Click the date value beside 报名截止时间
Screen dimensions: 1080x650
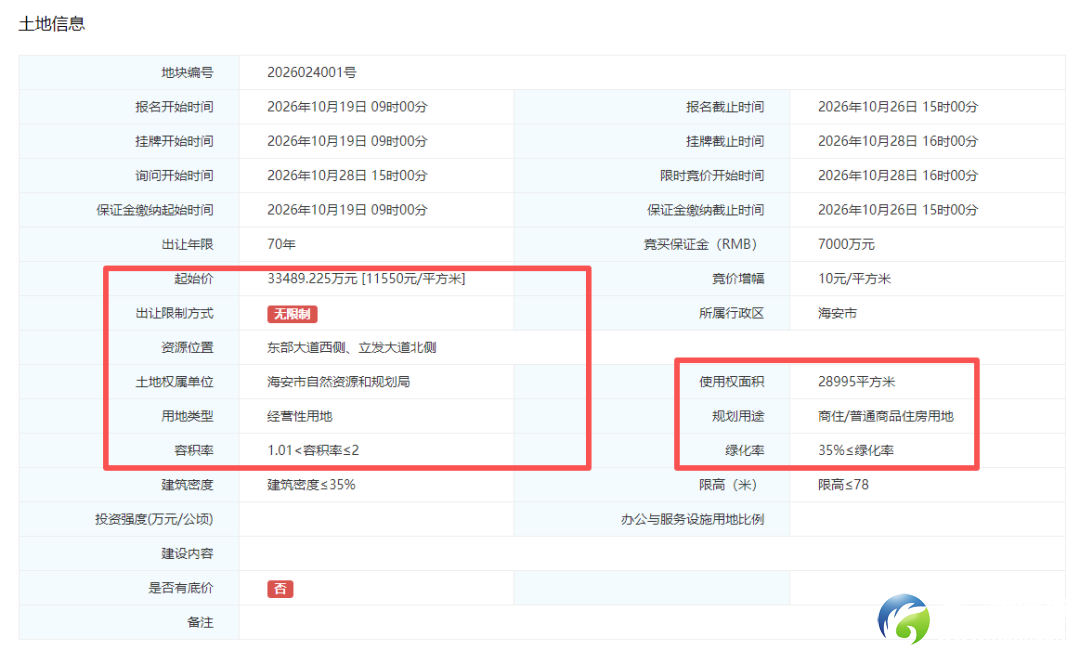pyautogui.click(x=898, y=107)
